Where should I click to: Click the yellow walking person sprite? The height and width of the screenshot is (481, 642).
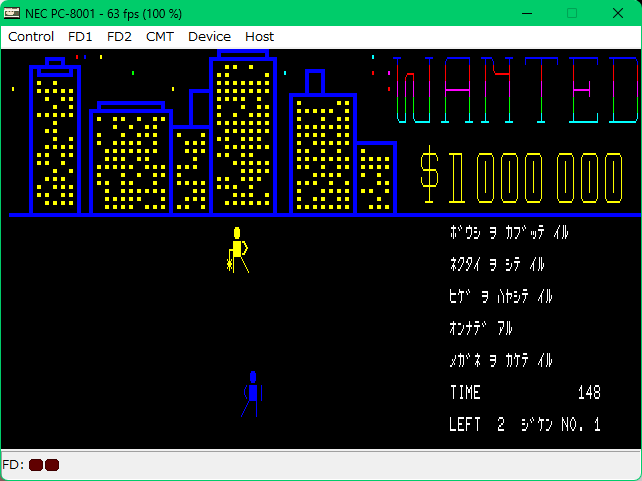point(237,250)
